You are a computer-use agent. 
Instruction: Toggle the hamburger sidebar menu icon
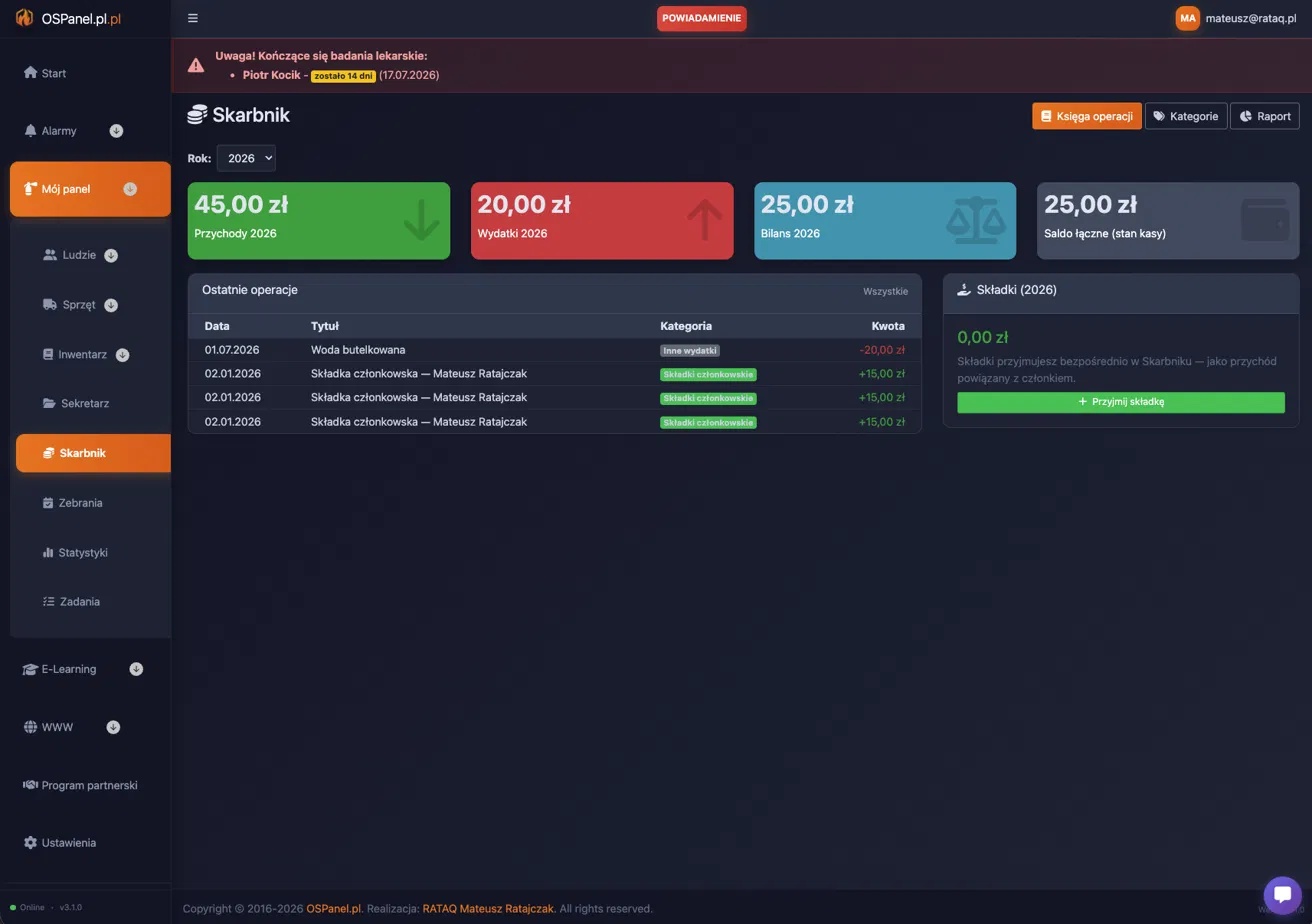pos(193,18)
